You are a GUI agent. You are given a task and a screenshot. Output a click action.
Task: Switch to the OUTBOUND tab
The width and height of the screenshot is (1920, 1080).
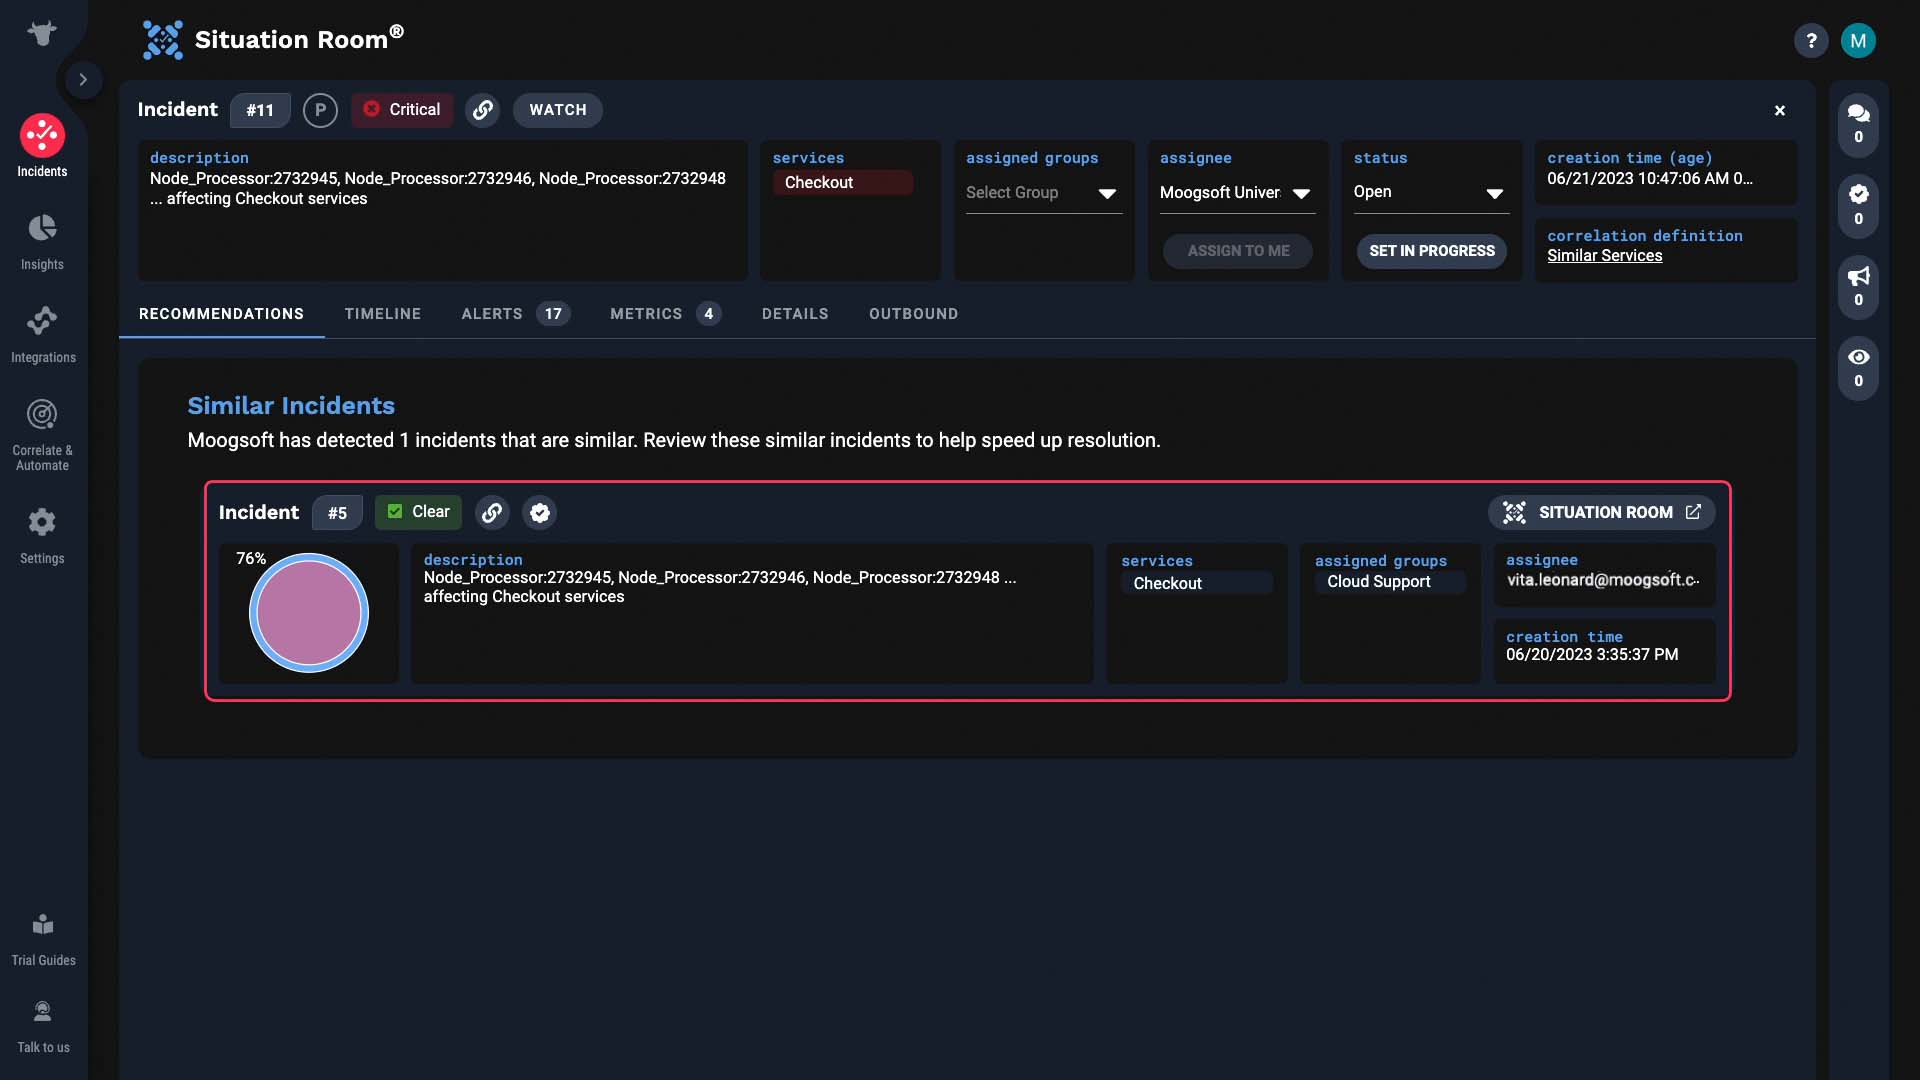913,314
